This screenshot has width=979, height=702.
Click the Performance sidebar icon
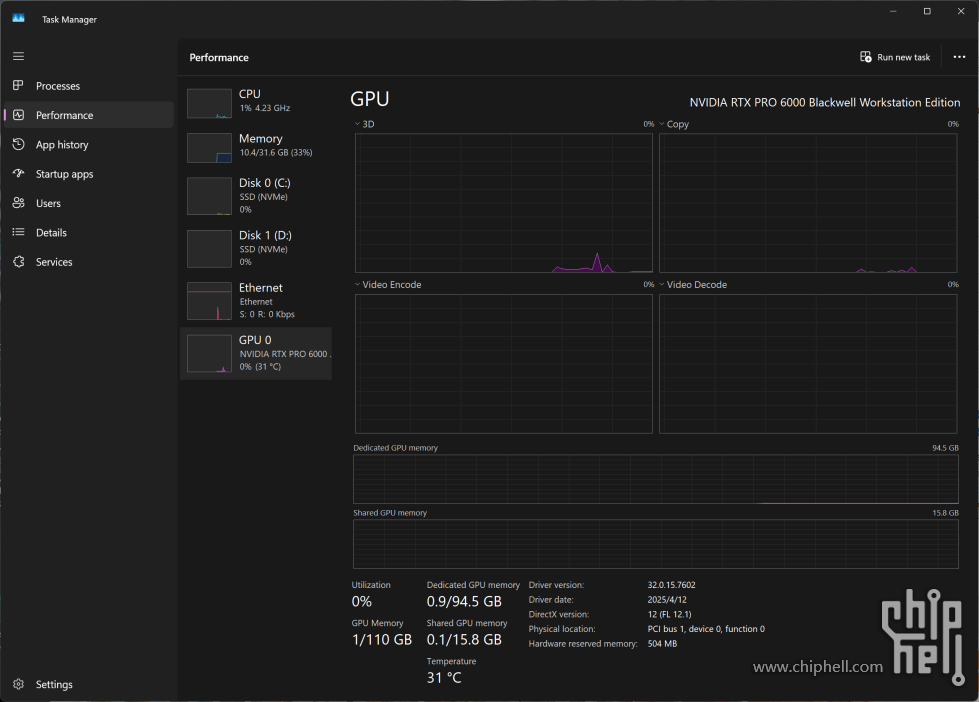click(18, 115)
